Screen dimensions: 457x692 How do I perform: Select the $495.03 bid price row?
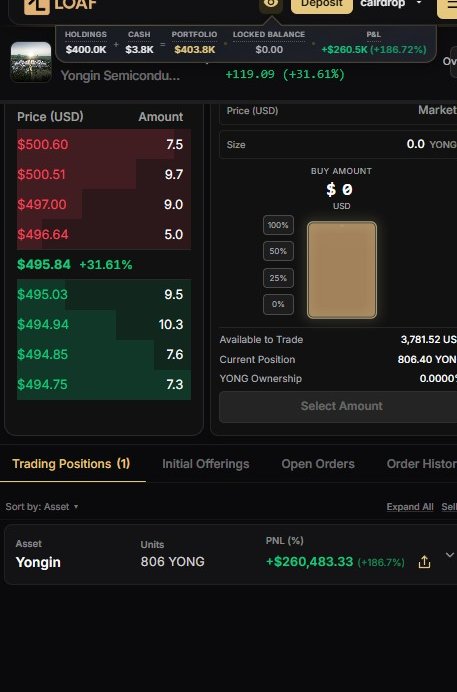(104, 294)
